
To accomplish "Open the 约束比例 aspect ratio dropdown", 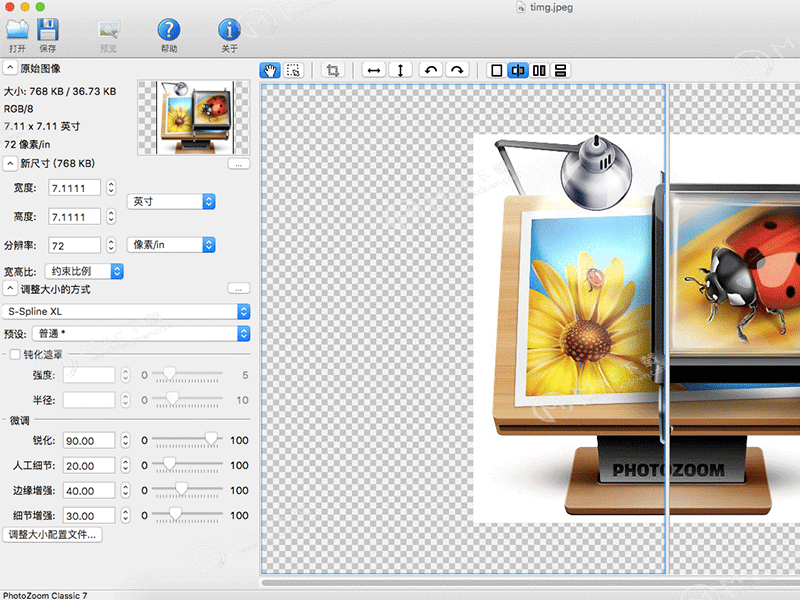I will pyautogui.click(x=84, y=271).
